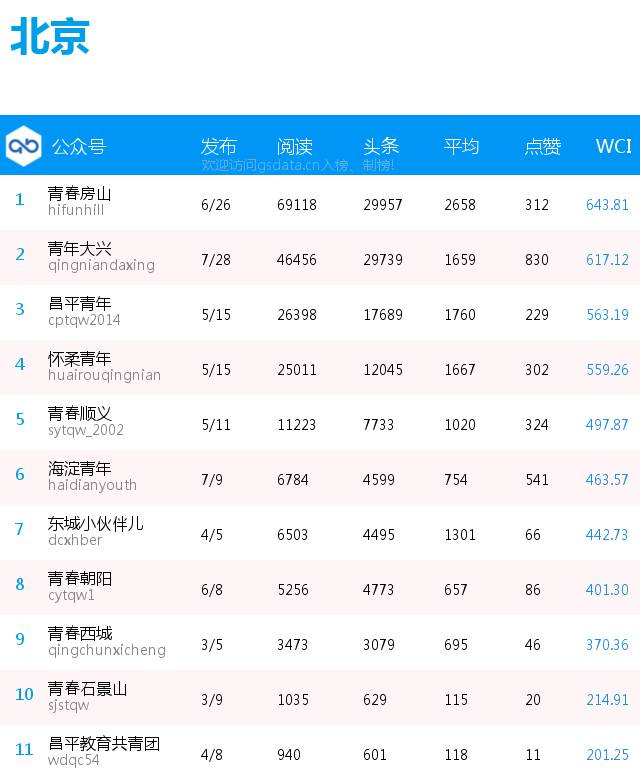The height and width of the screenshot is (778, 640).
Task: Select the 昌平教育共青团 account name
Action: click(x=104, y=743)
